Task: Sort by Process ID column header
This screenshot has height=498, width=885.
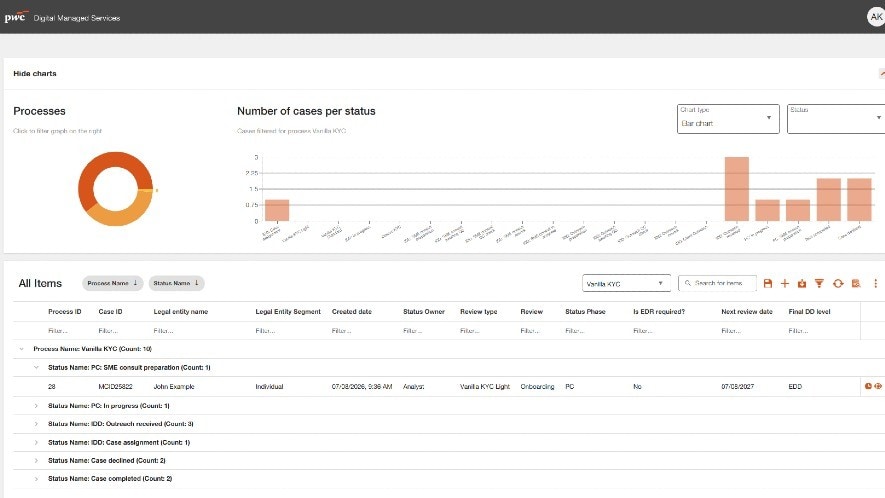Action: tap(64, 312)
